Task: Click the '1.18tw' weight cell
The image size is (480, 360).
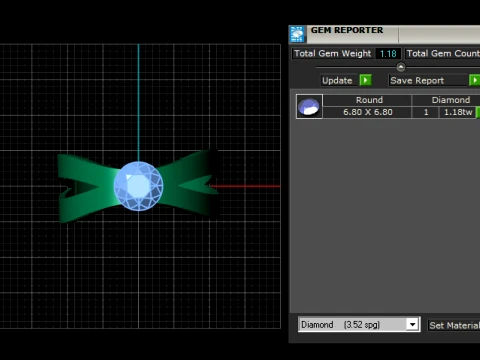Action: click(458, 112)
